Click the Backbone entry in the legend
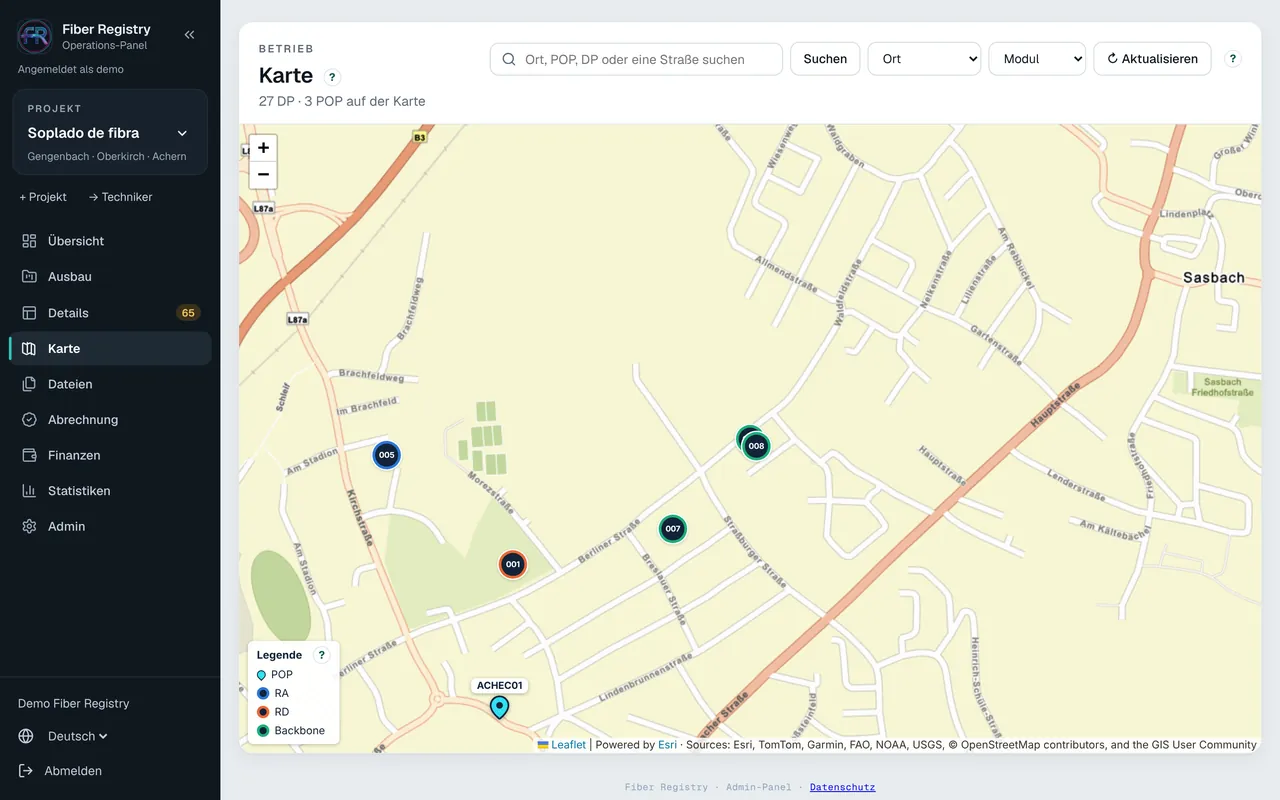Image resolution: width=1280 pixels, height=800 pixels. click(x=291, y=731)
